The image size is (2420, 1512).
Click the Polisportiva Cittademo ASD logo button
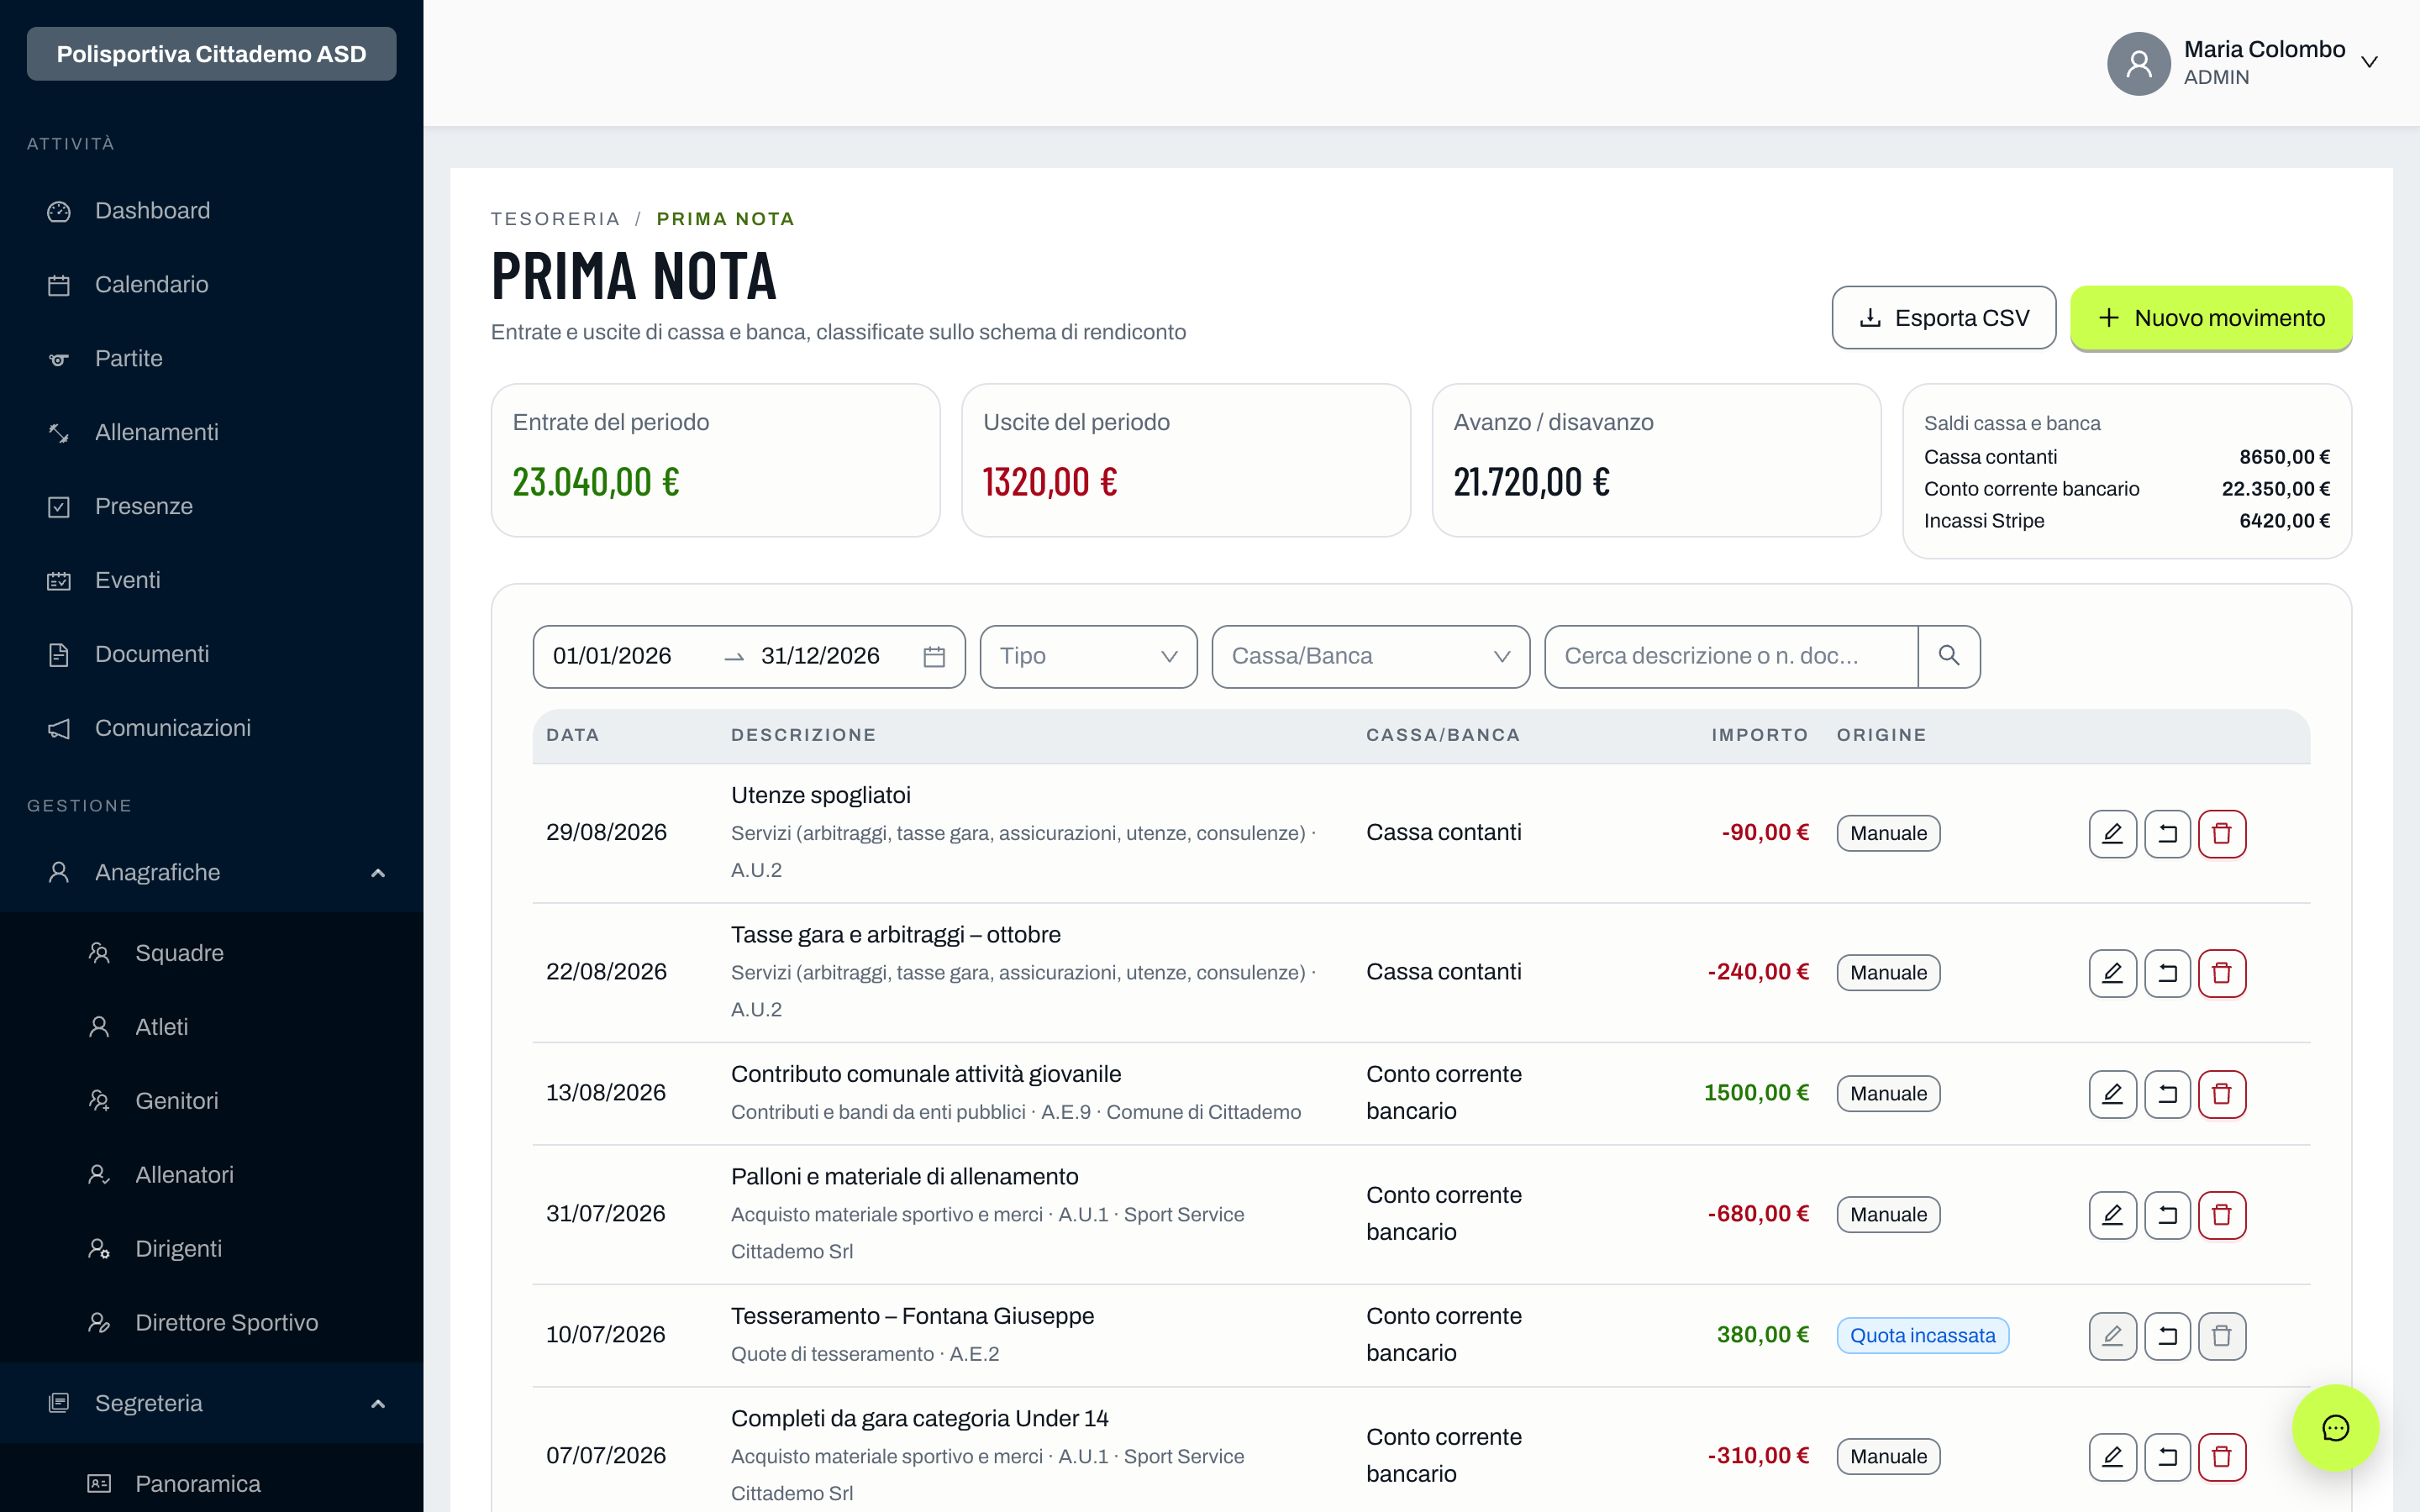212,54
